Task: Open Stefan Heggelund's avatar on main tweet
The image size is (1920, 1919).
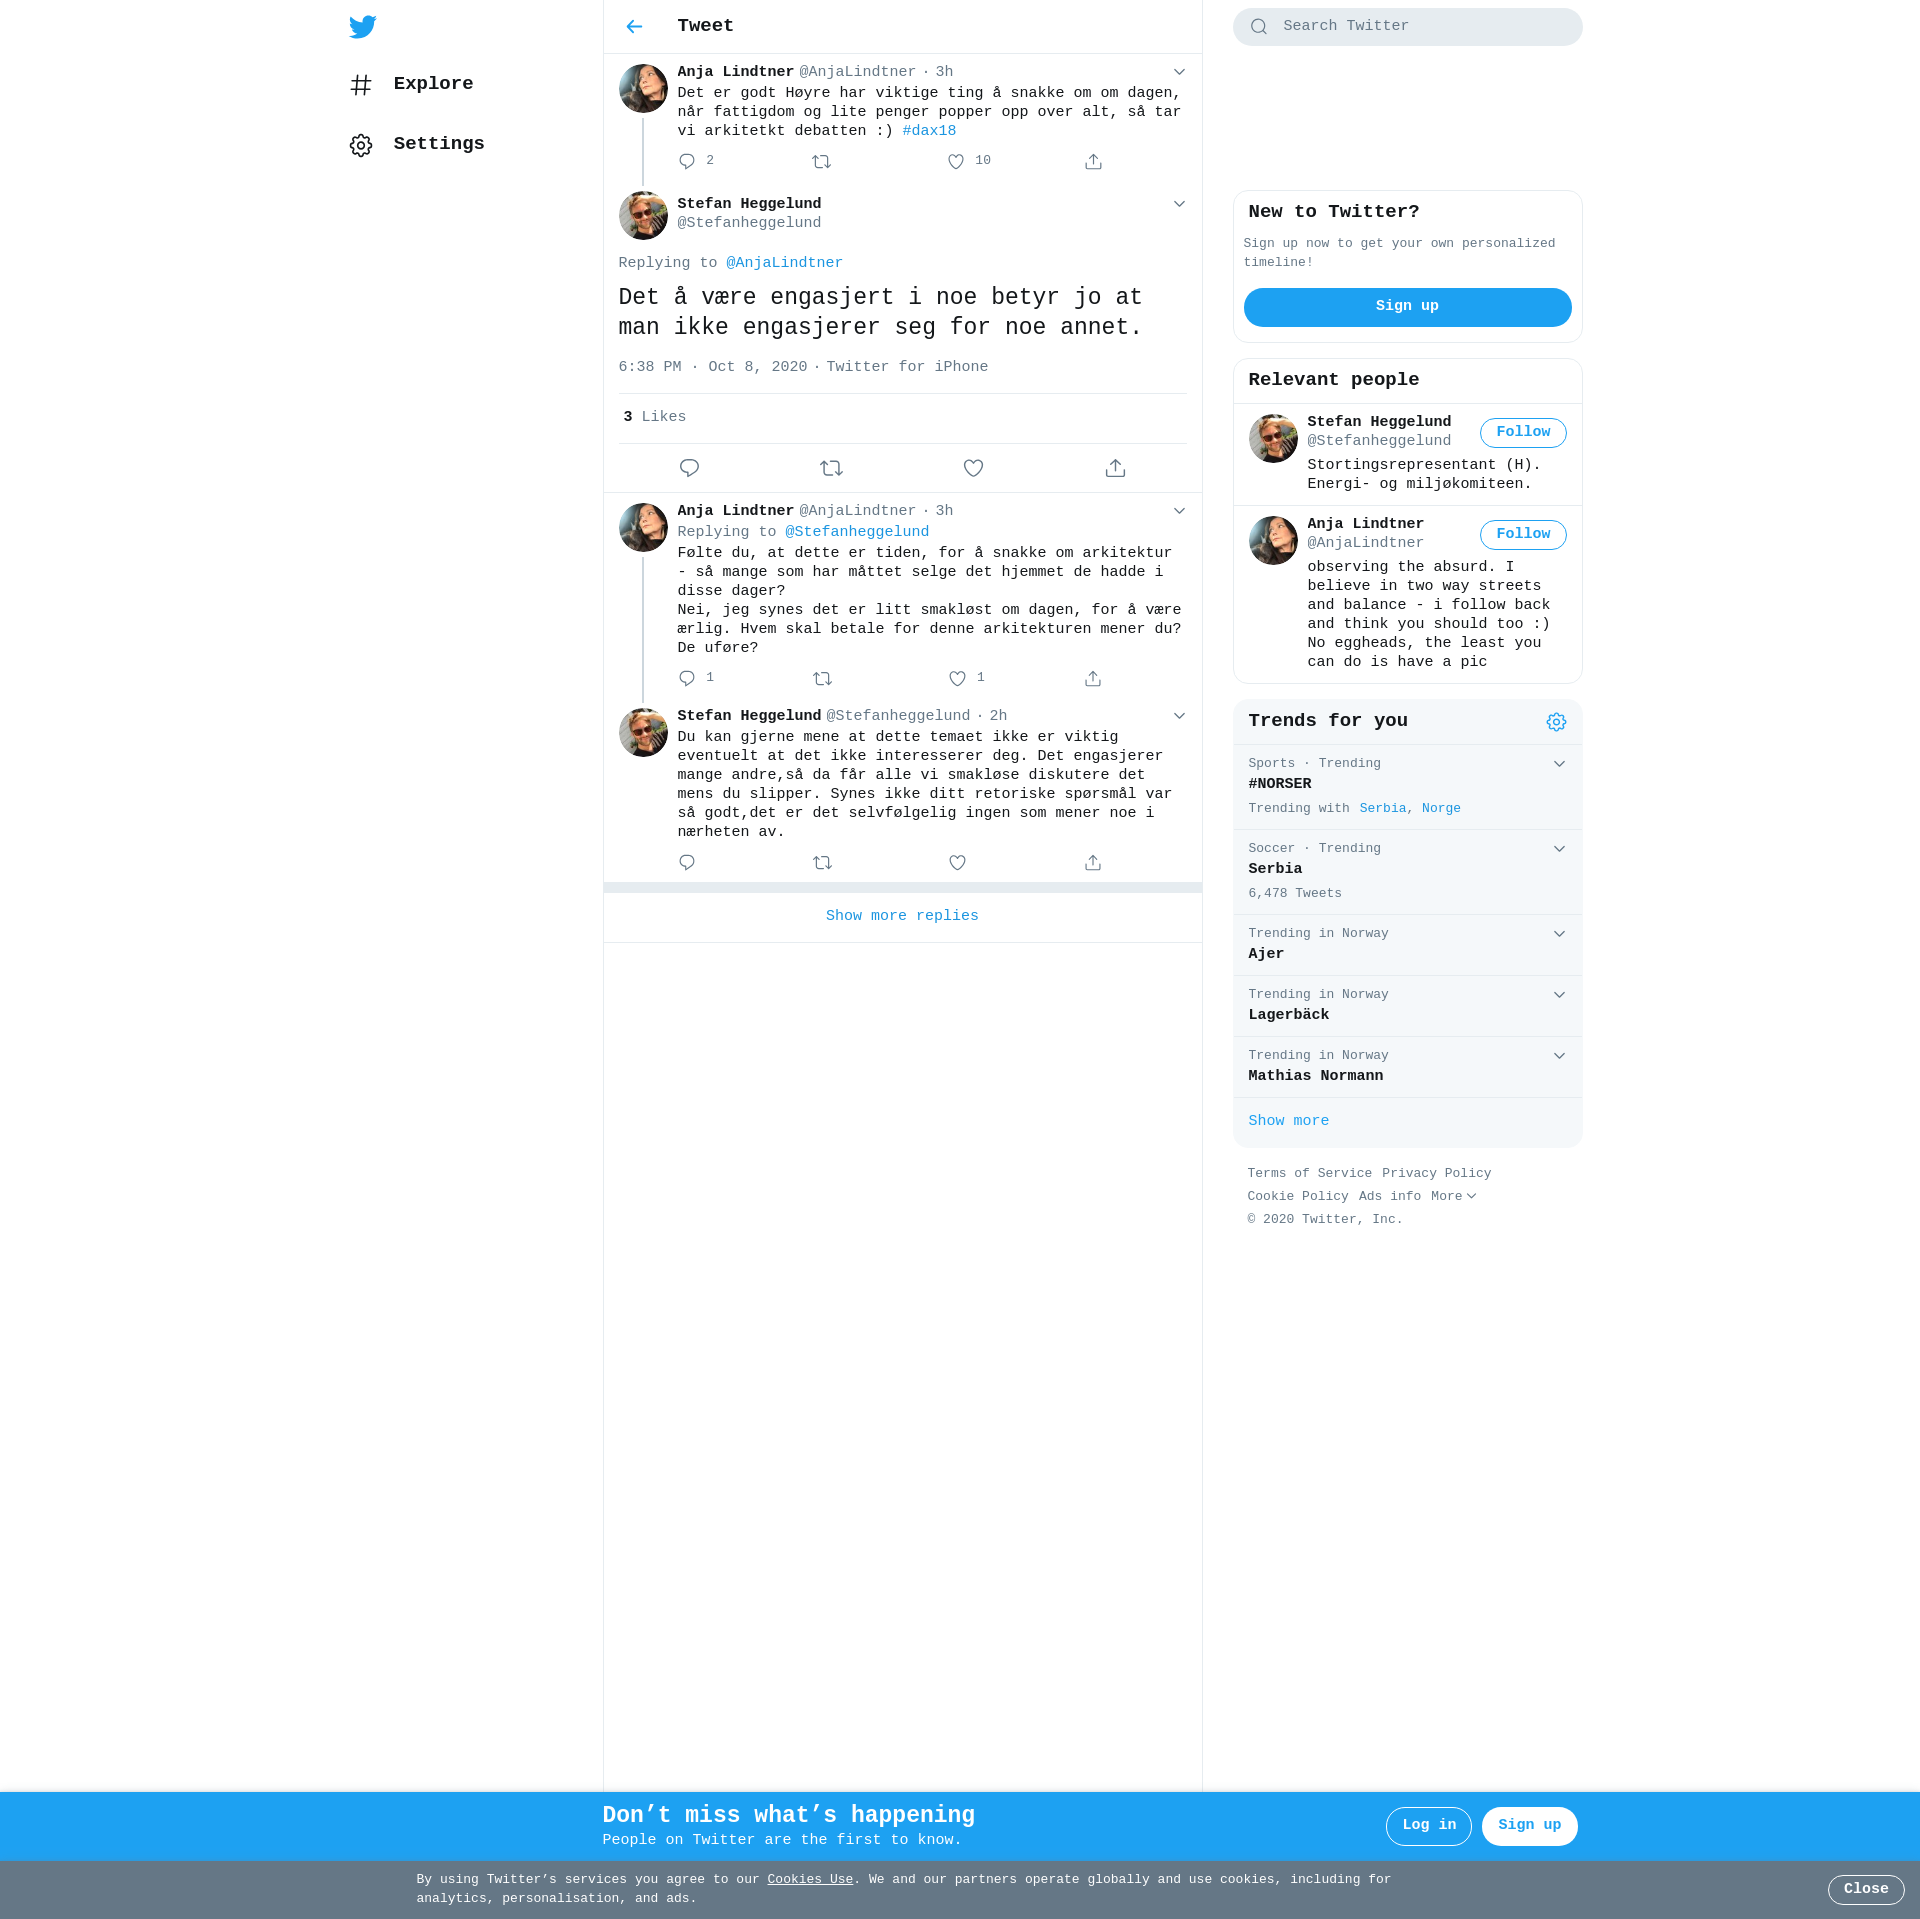Action: pyautogui.click(x=643, y=216)
